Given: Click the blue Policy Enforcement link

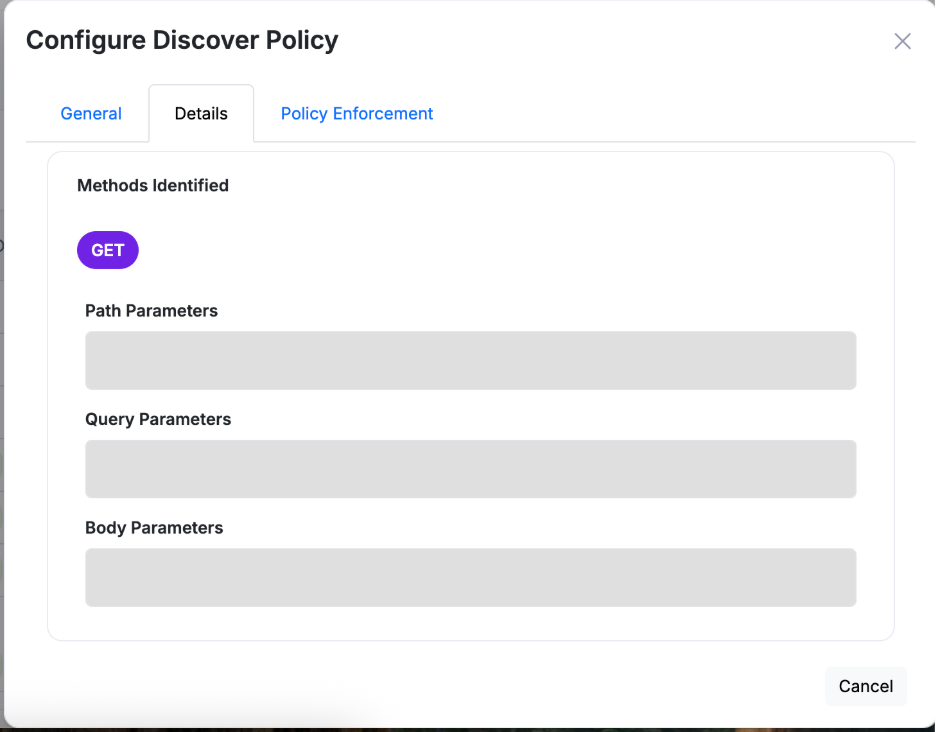Looking at the screenshot, I should (x=356, y=113).
